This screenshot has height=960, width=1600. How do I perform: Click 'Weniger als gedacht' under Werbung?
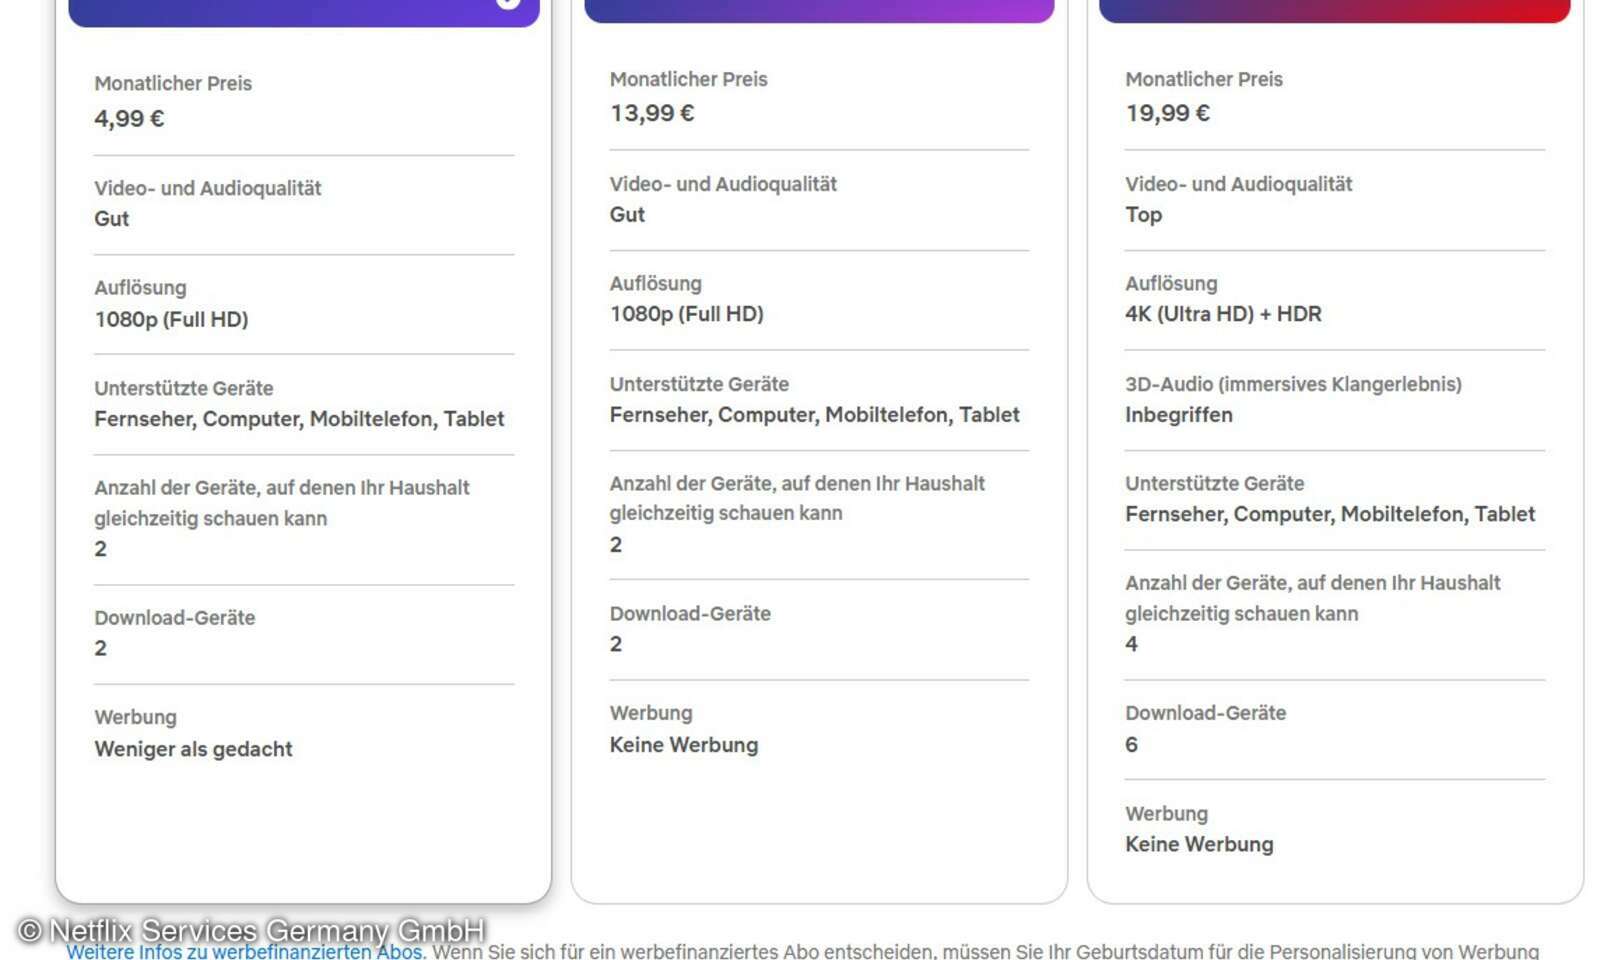point(193,748)
